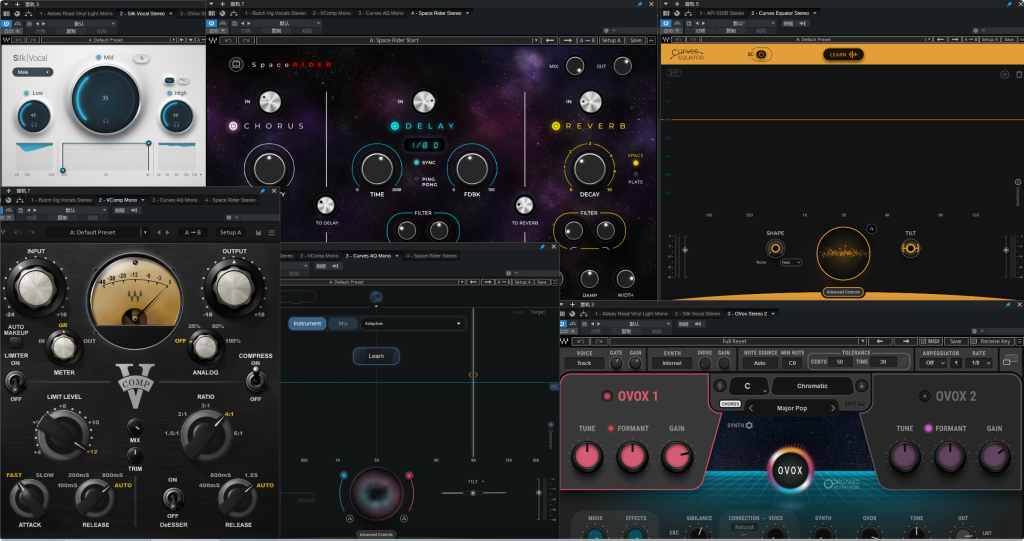
Task: Click the OVox center logo orb
Action: (790, 470)
